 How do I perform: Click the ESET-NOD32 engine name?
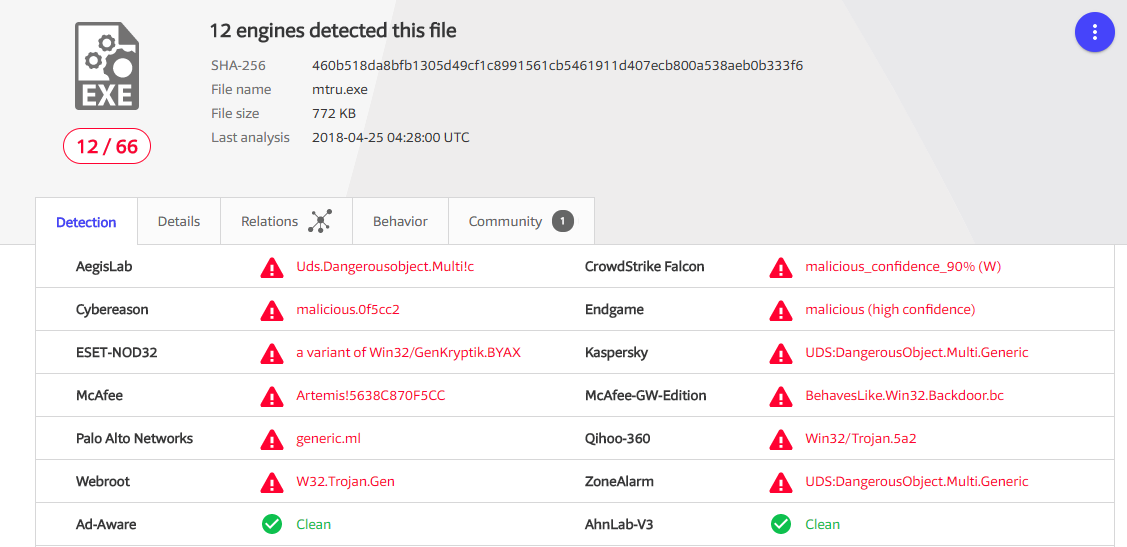pyautogui.click(x=116, y=353)
